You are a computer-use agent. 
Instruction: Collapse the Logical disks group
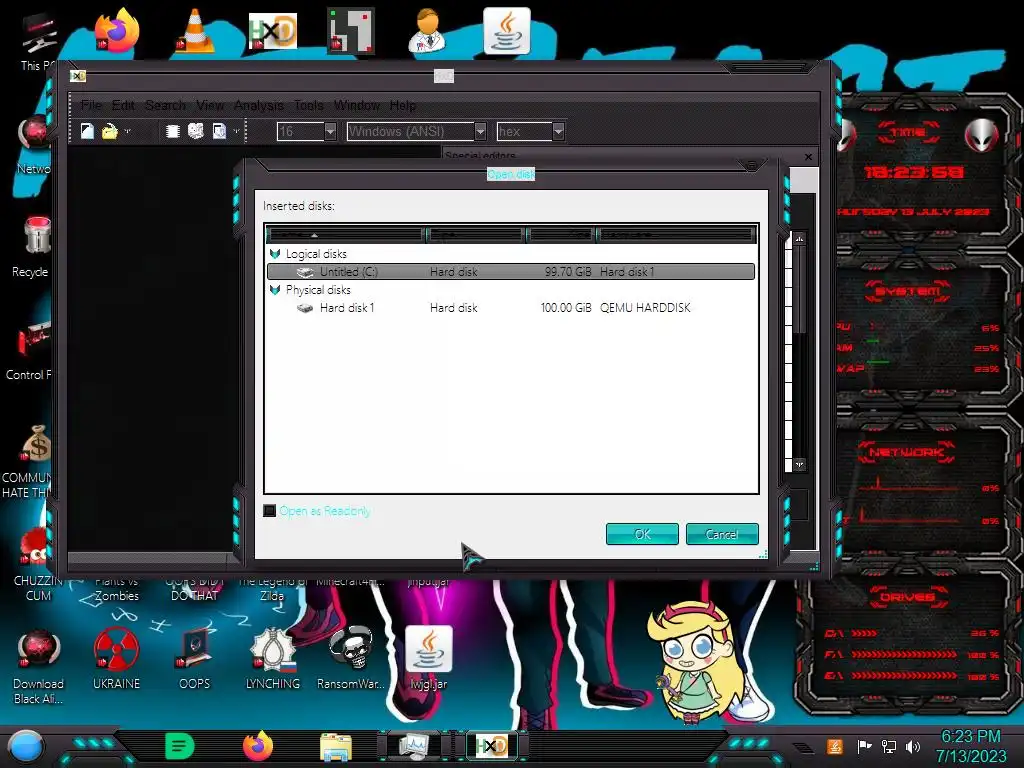pos(275,254)
